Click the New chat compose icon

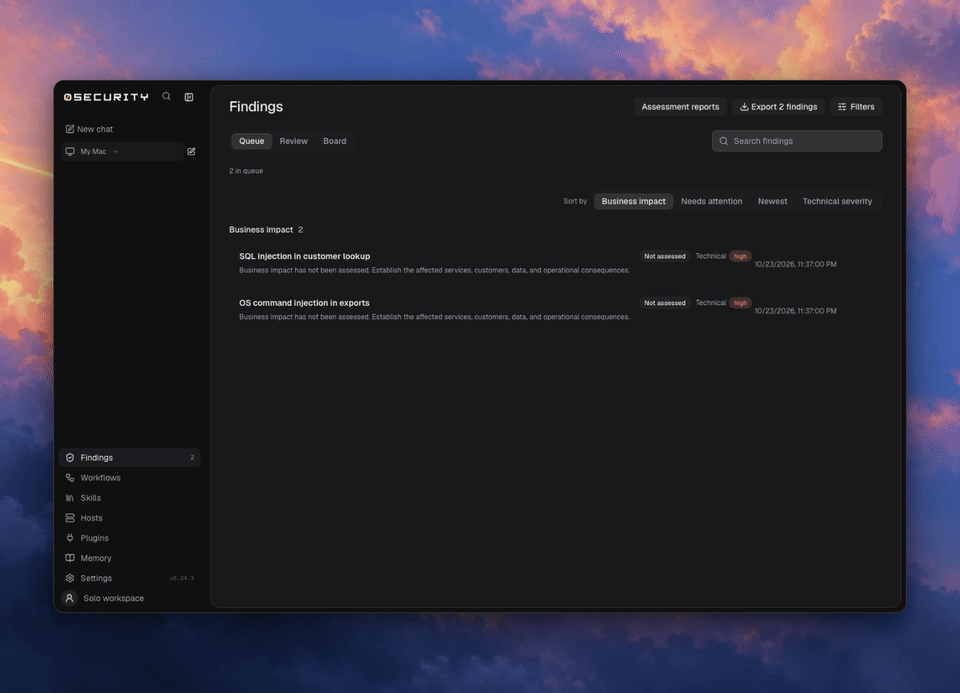(70, 129)
